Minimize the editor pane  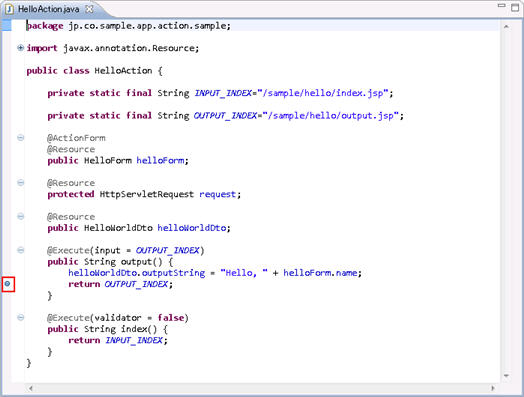501,6
